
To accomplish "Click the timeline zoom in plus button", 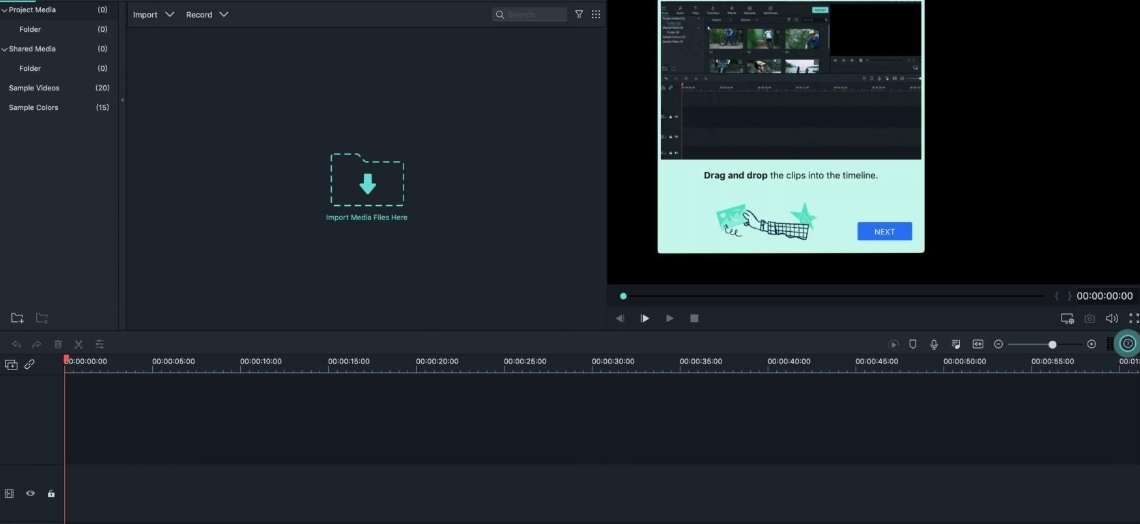I will coord(1091,344).
